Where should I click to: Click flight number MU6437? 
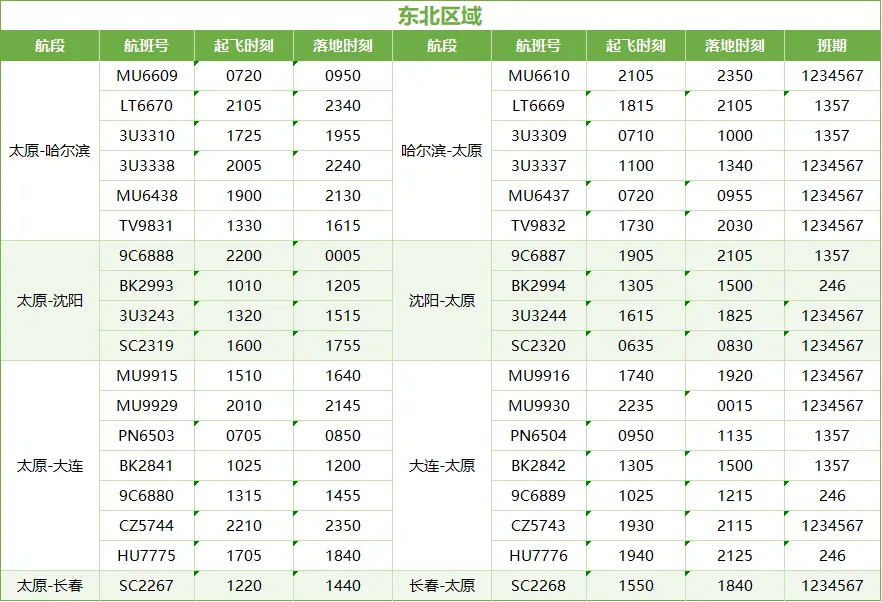(x=539, y=196)
